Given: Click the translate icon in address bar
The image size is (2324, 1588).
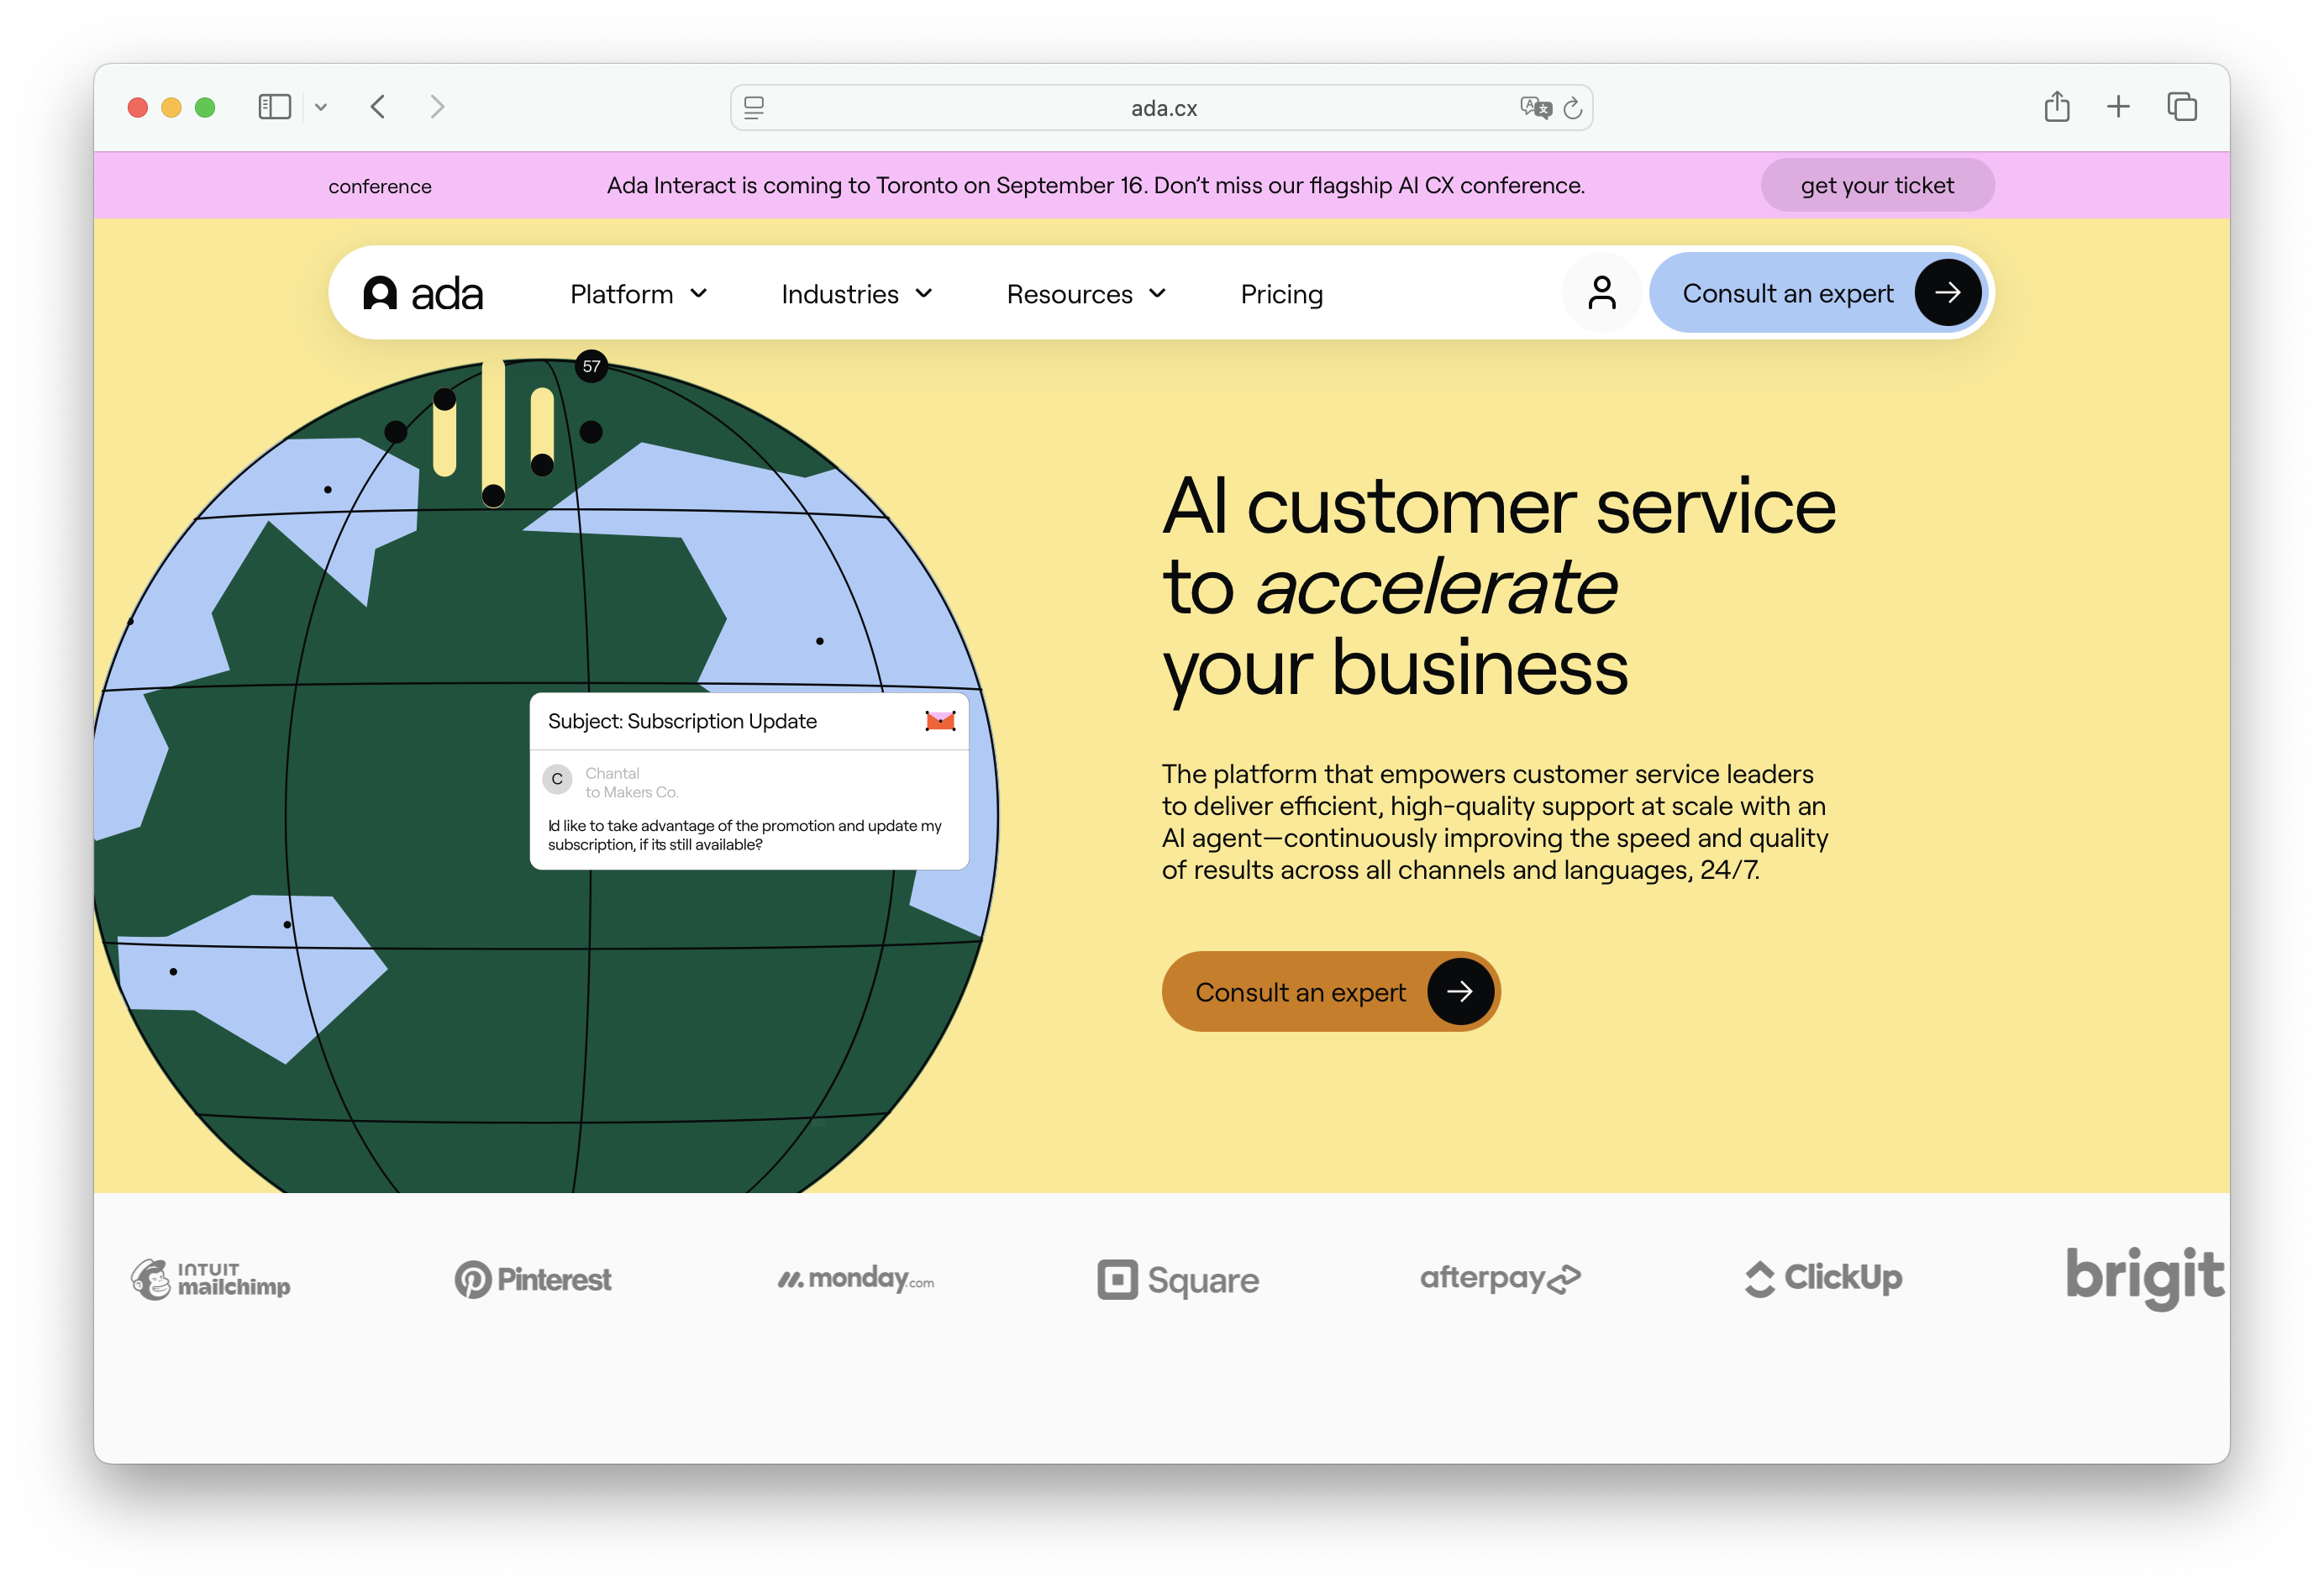Looking at the screenshot, I should [x=1534, y=107].
